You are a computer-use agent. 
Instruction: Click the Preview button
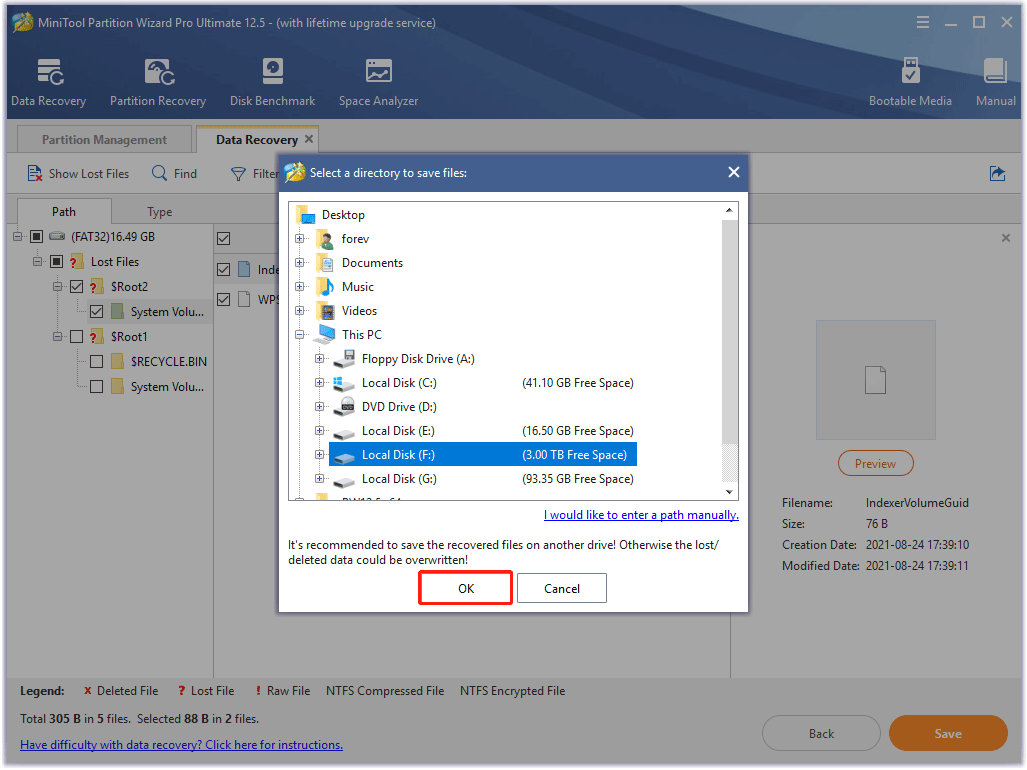coord(875,464)
